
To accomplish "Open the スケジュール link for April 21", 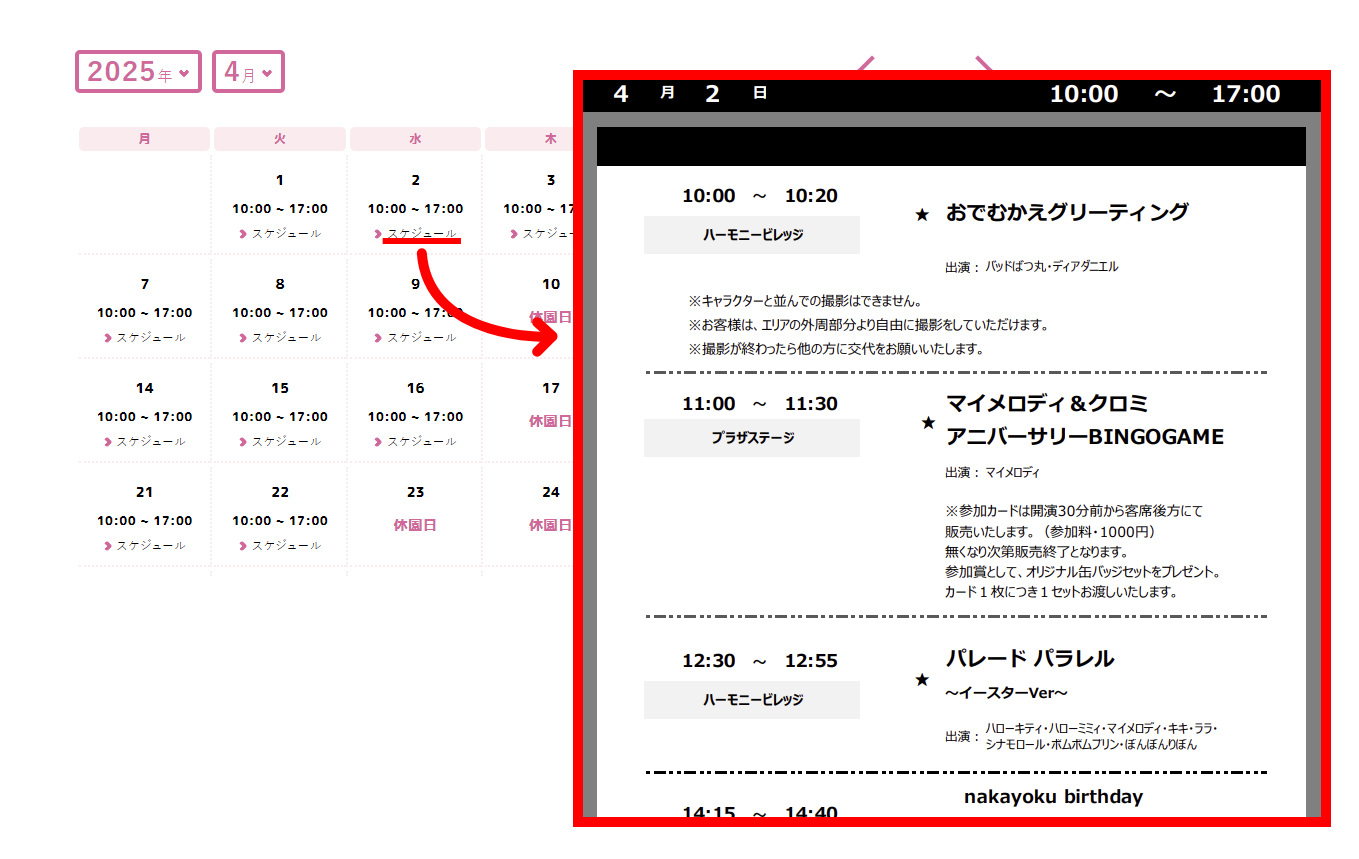I will pos(145,545).
